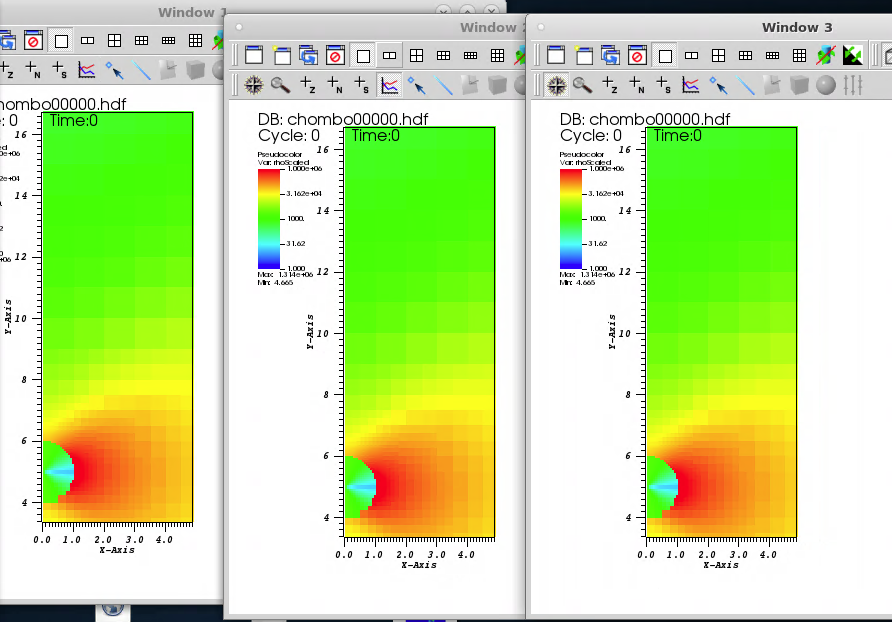Delete window icon in Window 2
Image resolution: width=892 pixels, height=622 pixels.
pyautogui.click(x=335, y=55)
